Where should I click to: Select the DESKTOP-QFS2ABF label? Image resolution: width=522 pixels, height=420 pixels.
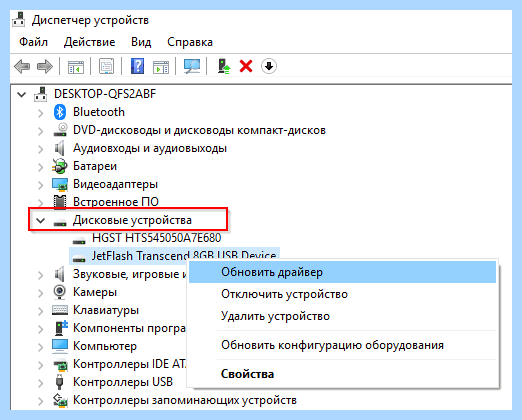pos(105,94)
